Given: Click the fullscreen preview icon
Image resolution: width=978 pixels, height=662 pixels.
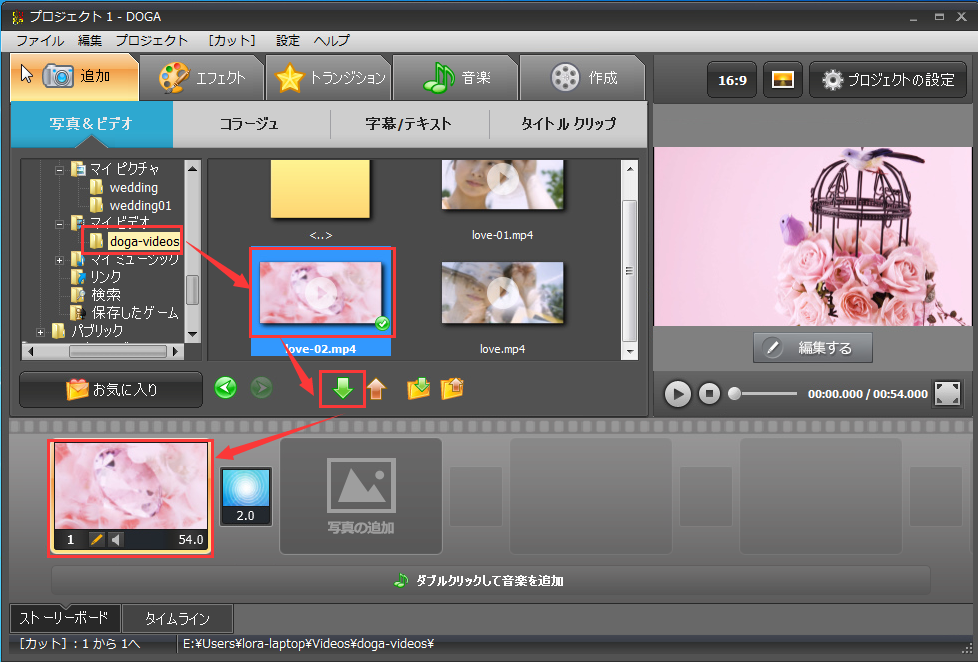Looking at the screenshot, I should [x=947, y=393].
